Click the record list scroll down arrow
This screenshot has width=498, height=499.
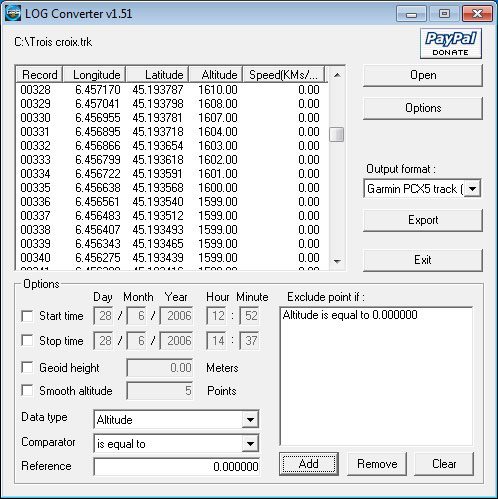[337, 261]
